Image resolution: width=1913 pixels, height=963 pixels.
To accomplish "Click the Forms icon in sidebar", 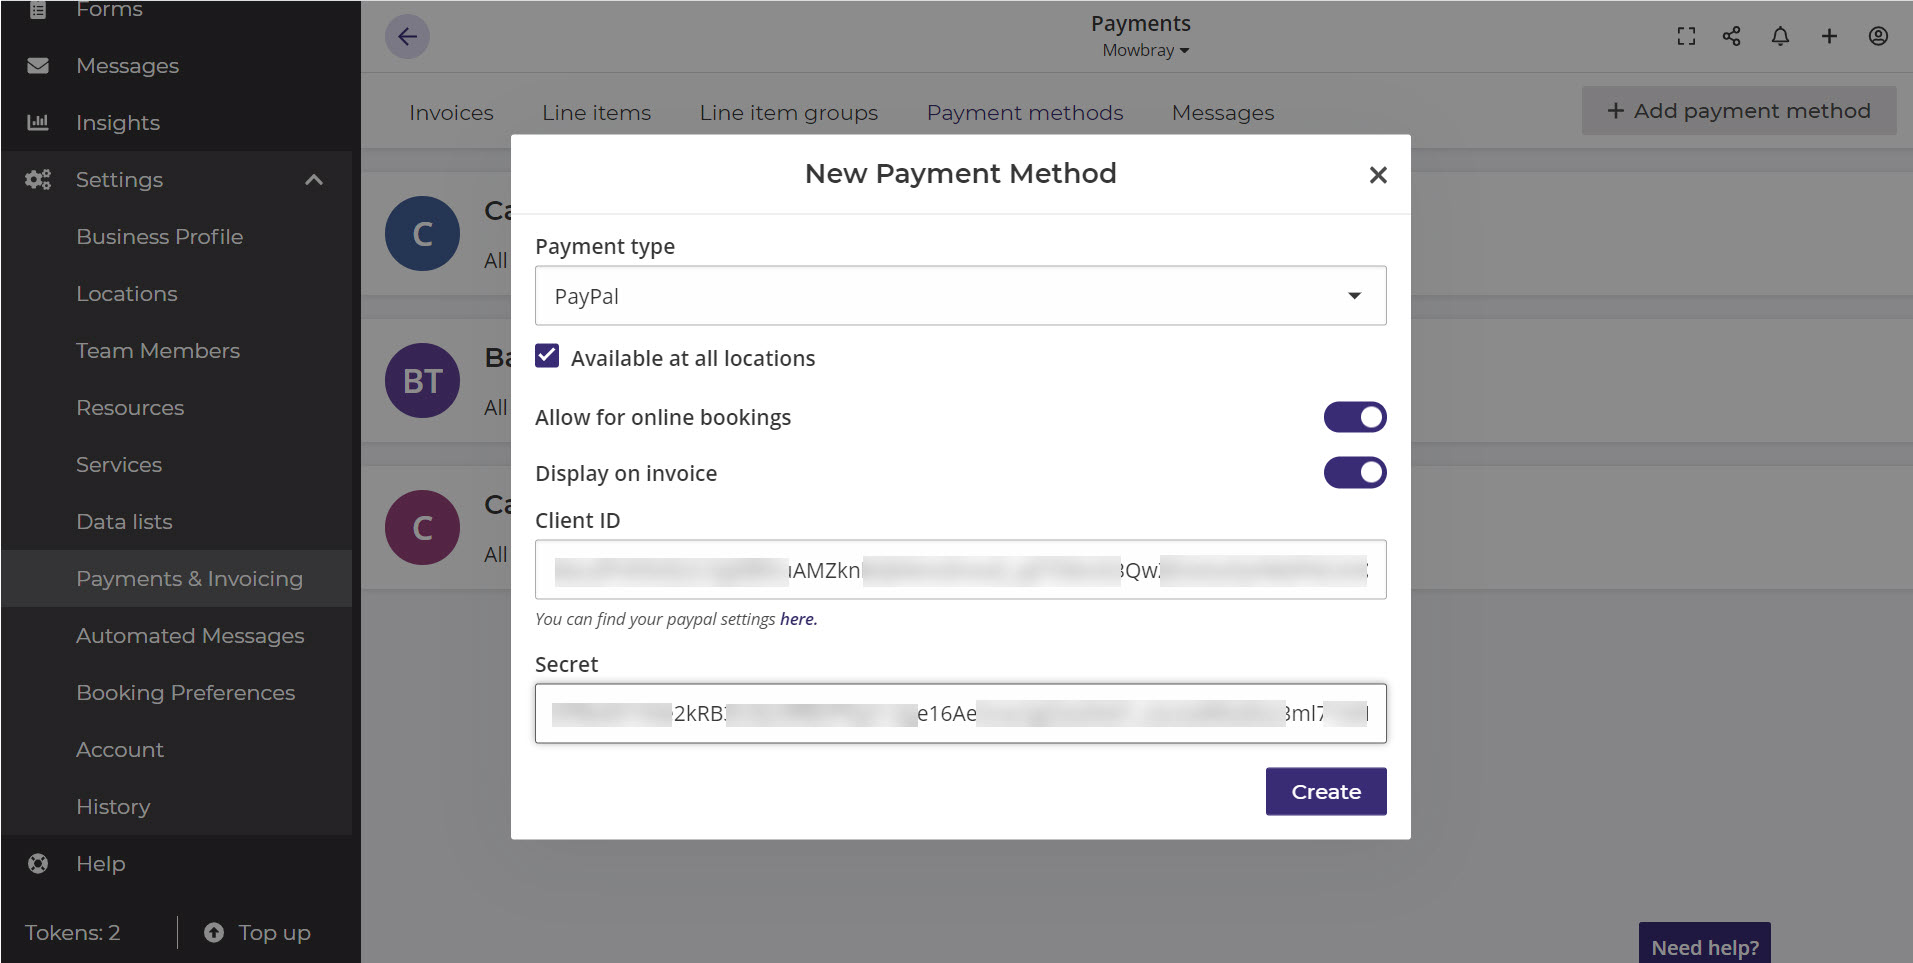I will pyautogui.click(x=38, y=10).
